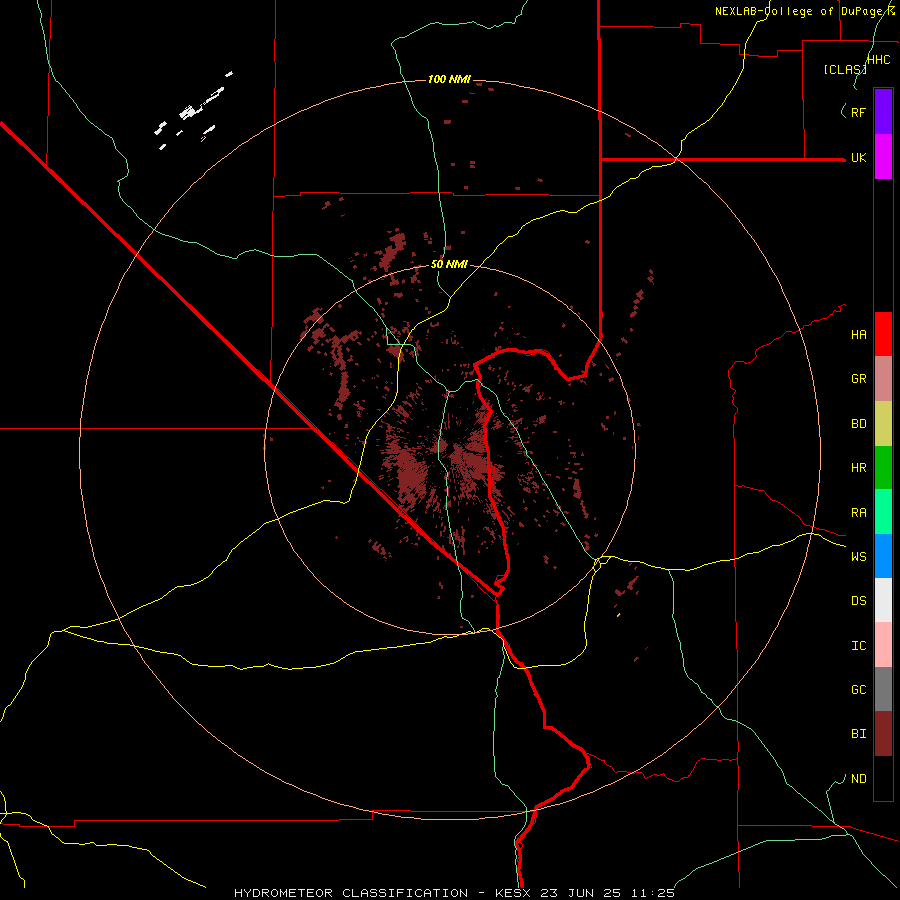Click the magenta UK legend color swatch

click(x=883, y=156)
